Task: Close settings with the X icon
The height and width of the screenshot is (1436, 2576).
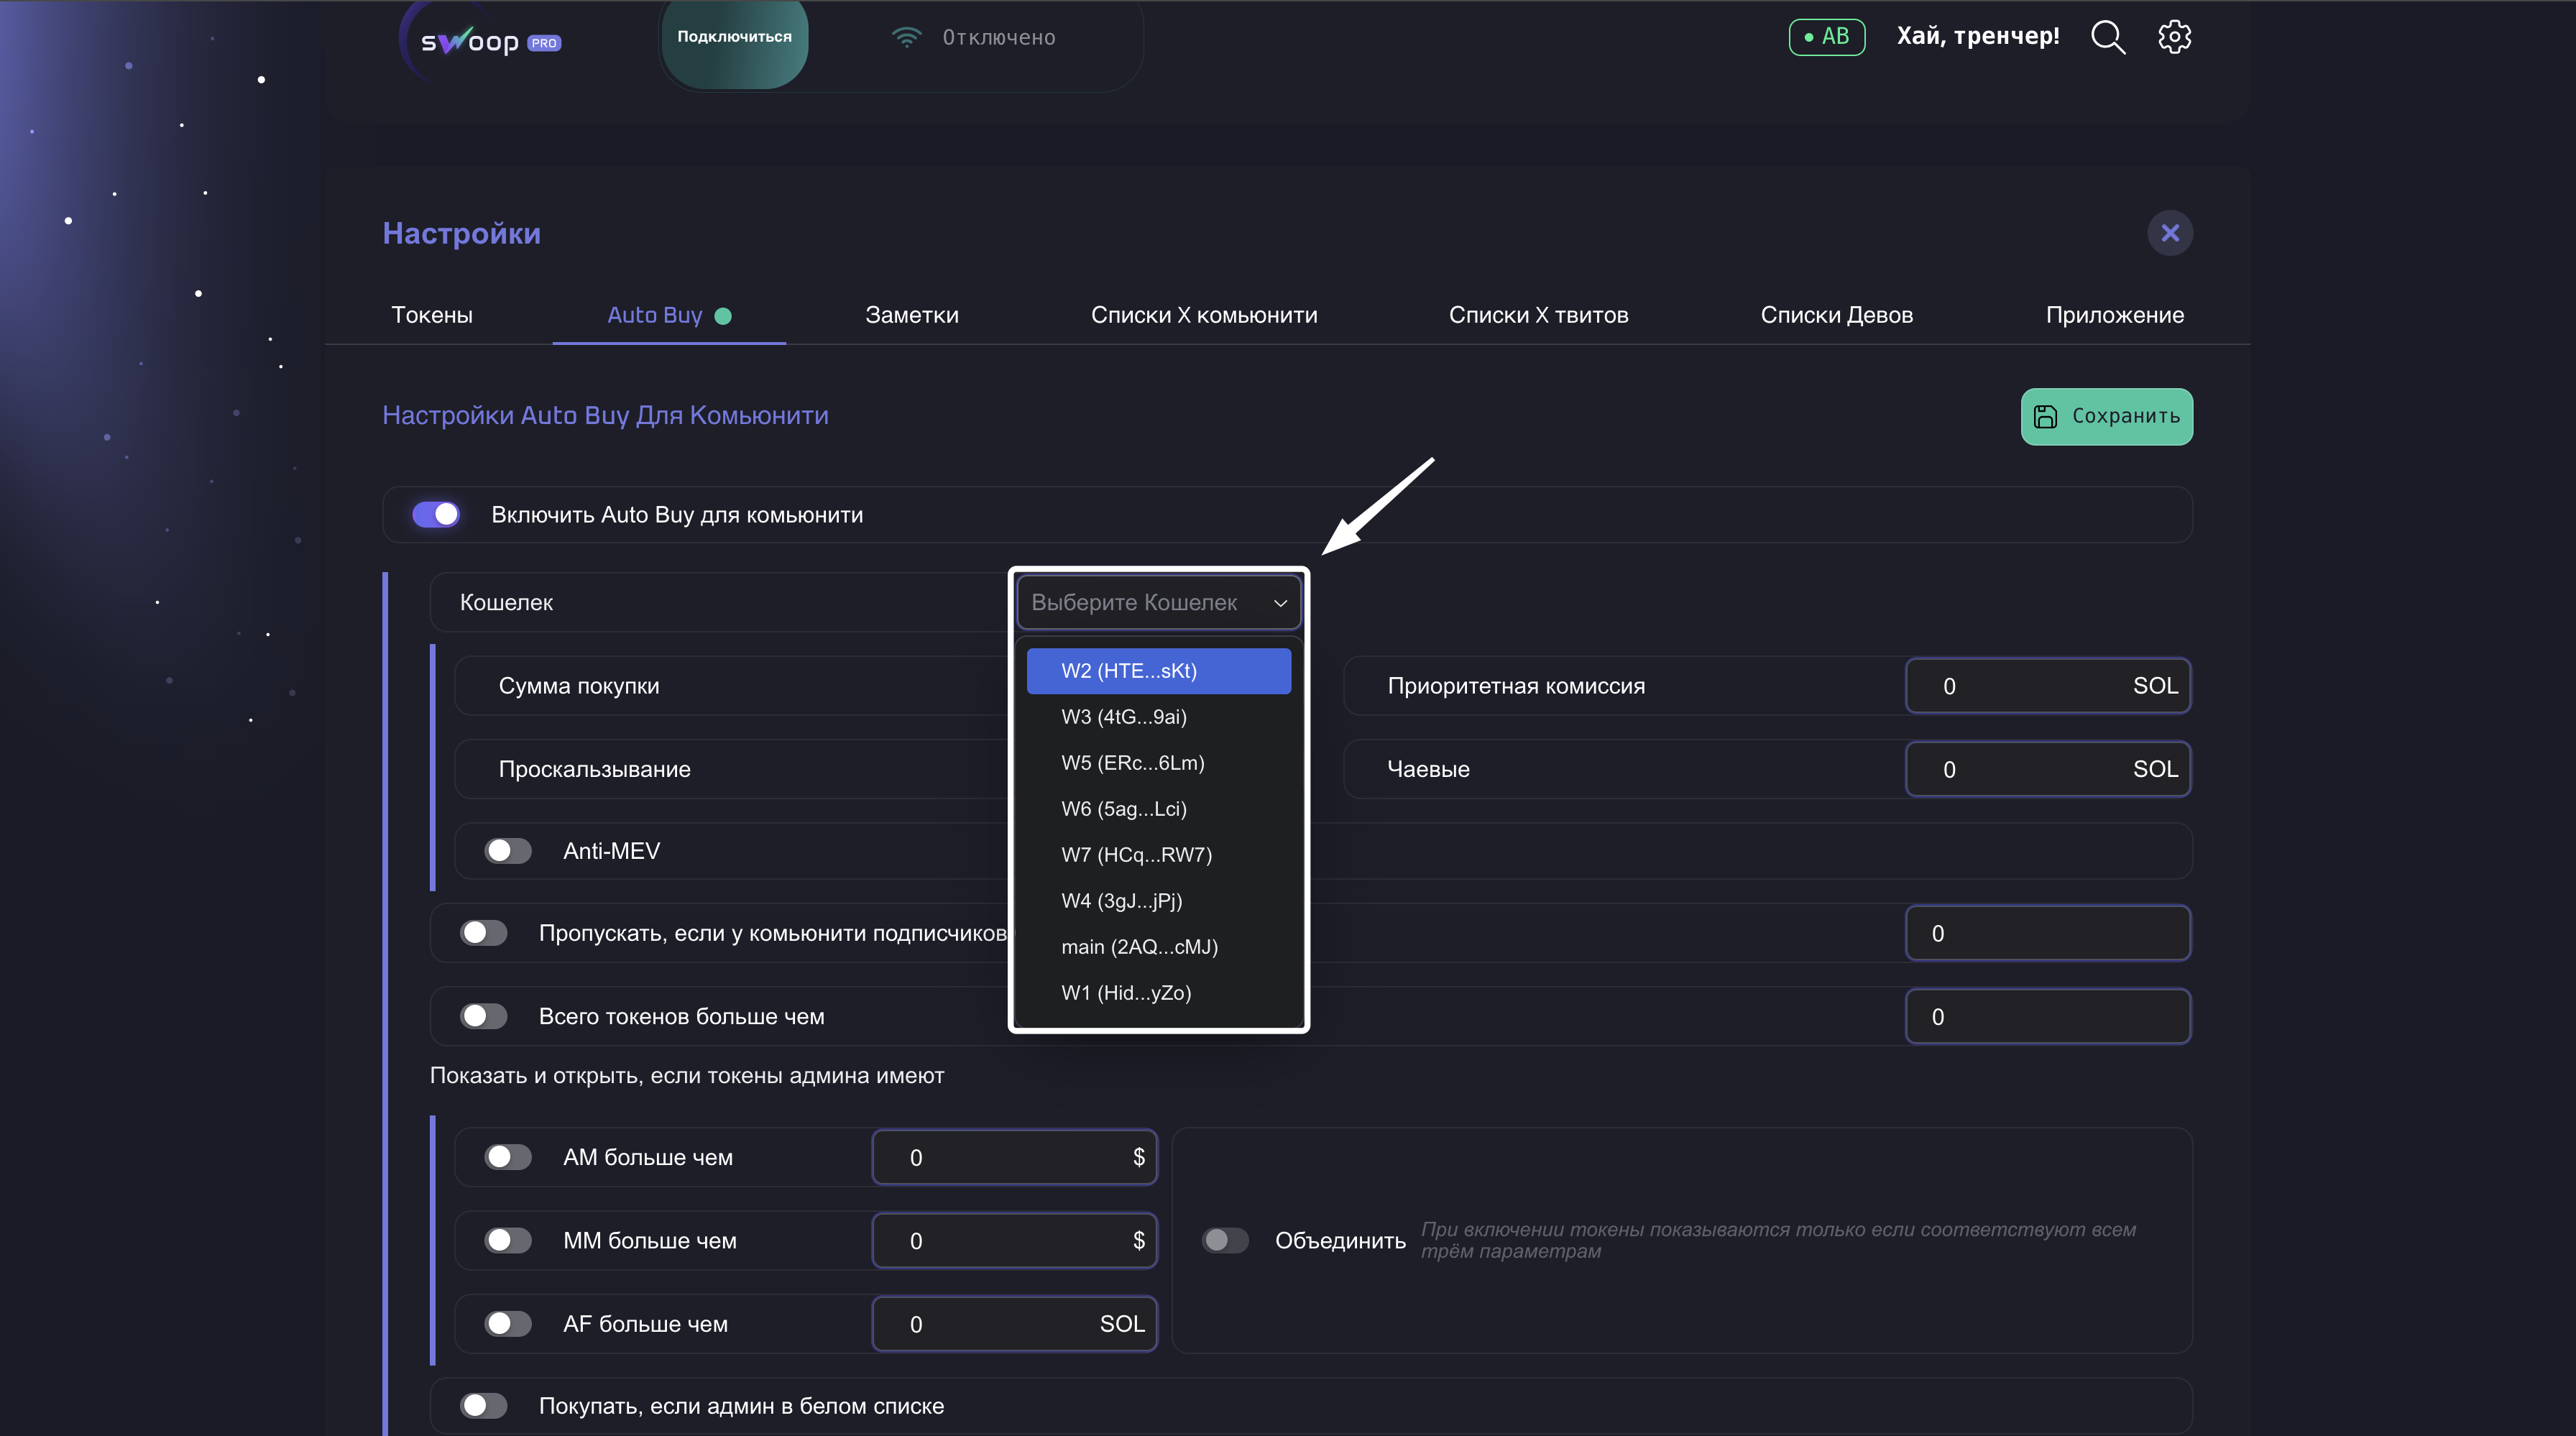Action: click(x=2169, y=233)
